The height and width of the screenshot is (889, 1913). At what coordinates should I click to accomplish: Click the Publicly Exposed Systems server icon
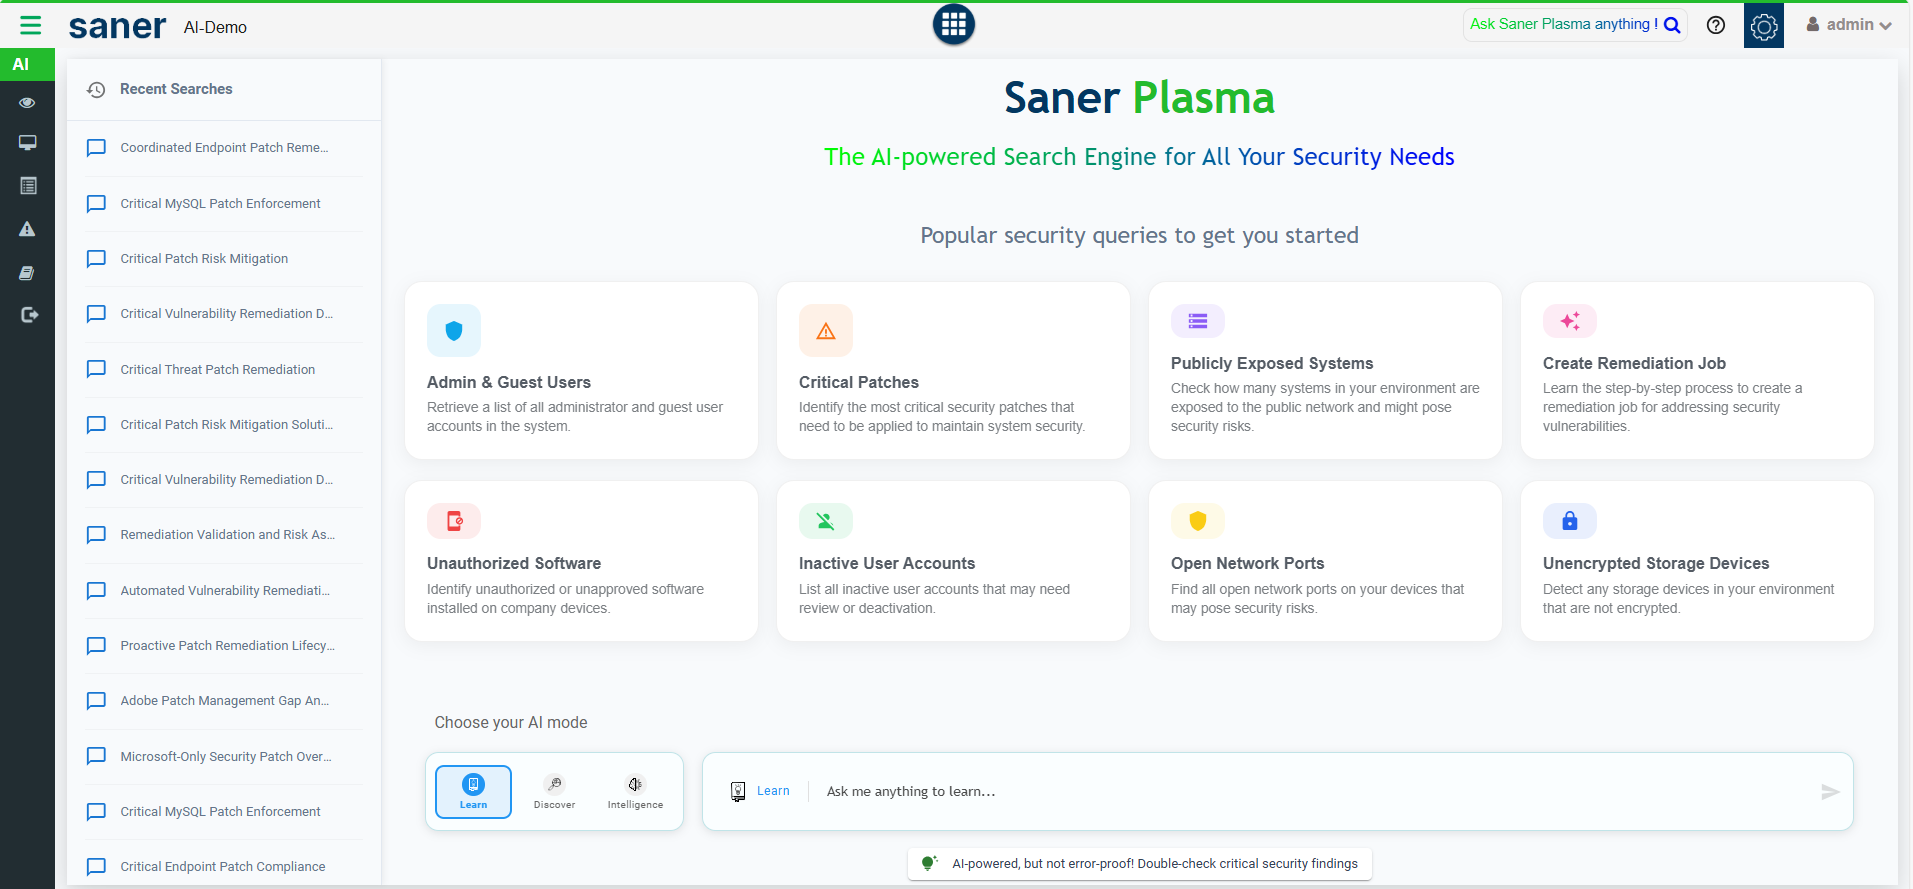(1198, 321)
